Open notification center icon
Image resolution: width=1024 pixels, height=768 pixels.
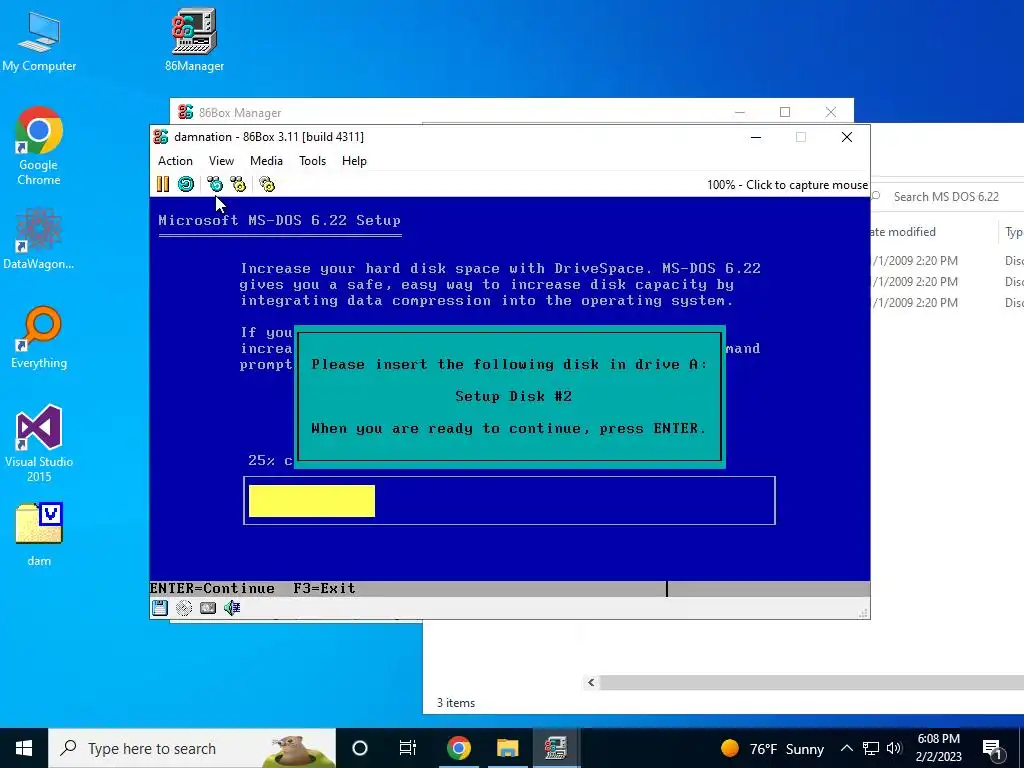(992, 748)
